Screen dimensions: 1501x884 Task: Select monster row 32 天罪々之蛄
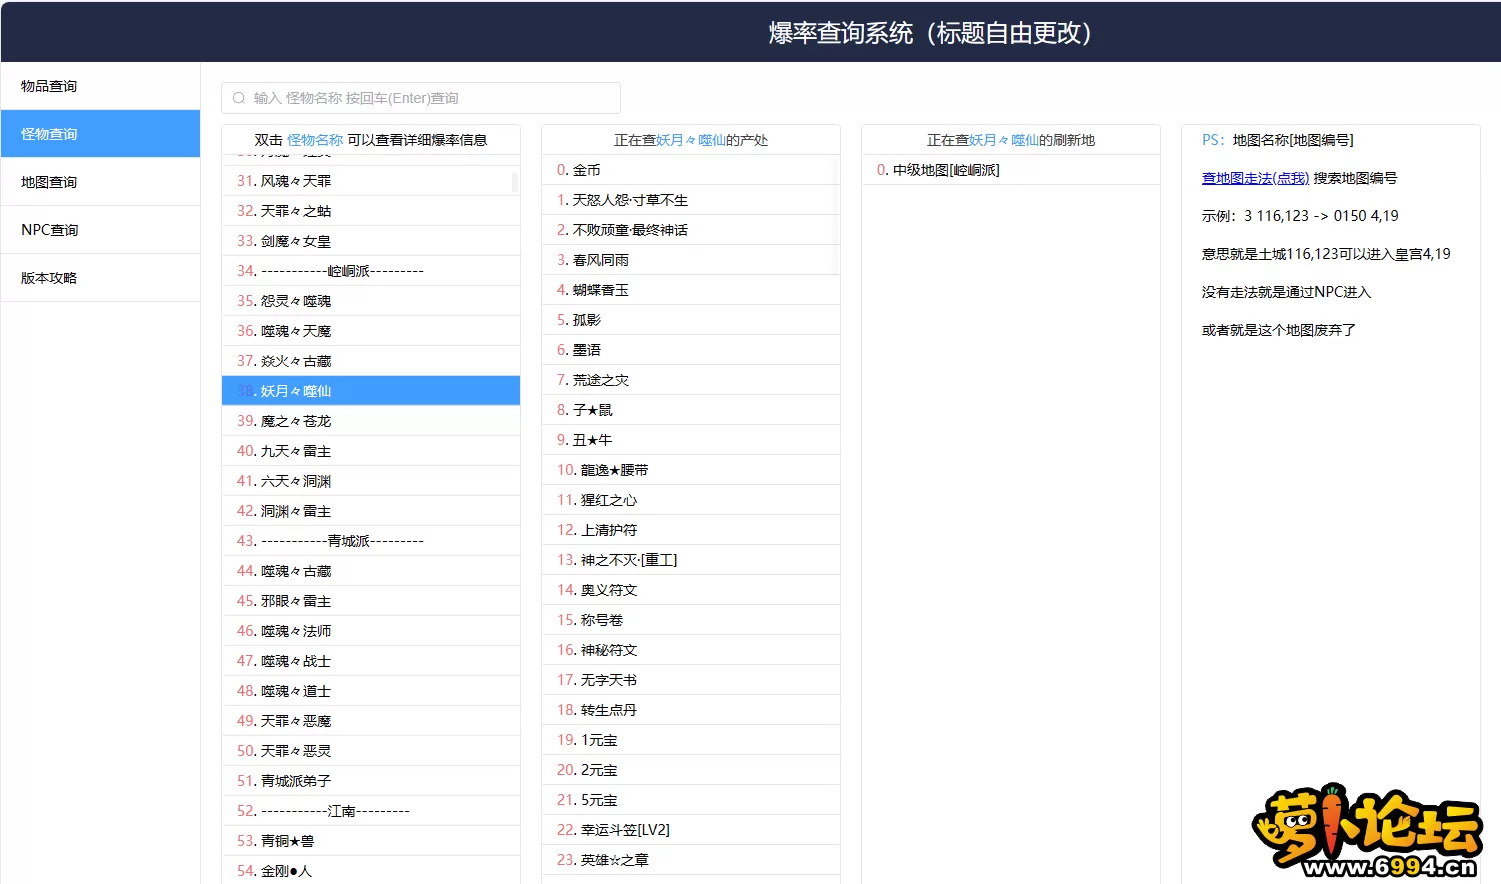(x=371, y=211)
